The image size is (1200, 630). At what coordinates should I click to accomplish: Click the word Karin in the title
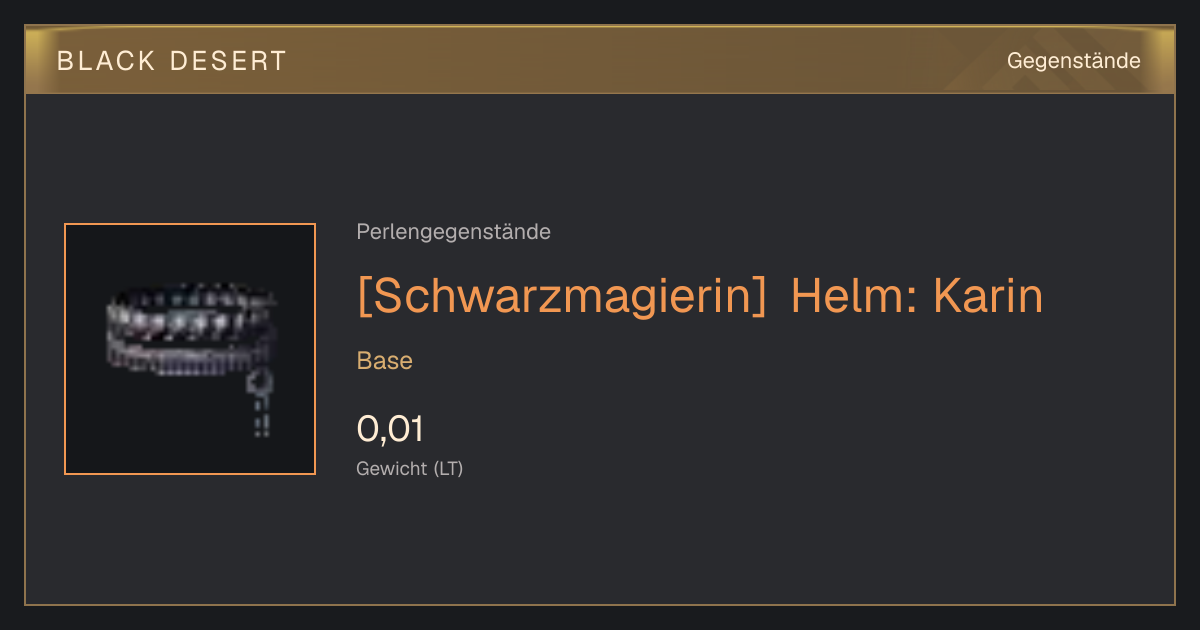(x=988, y=296)
